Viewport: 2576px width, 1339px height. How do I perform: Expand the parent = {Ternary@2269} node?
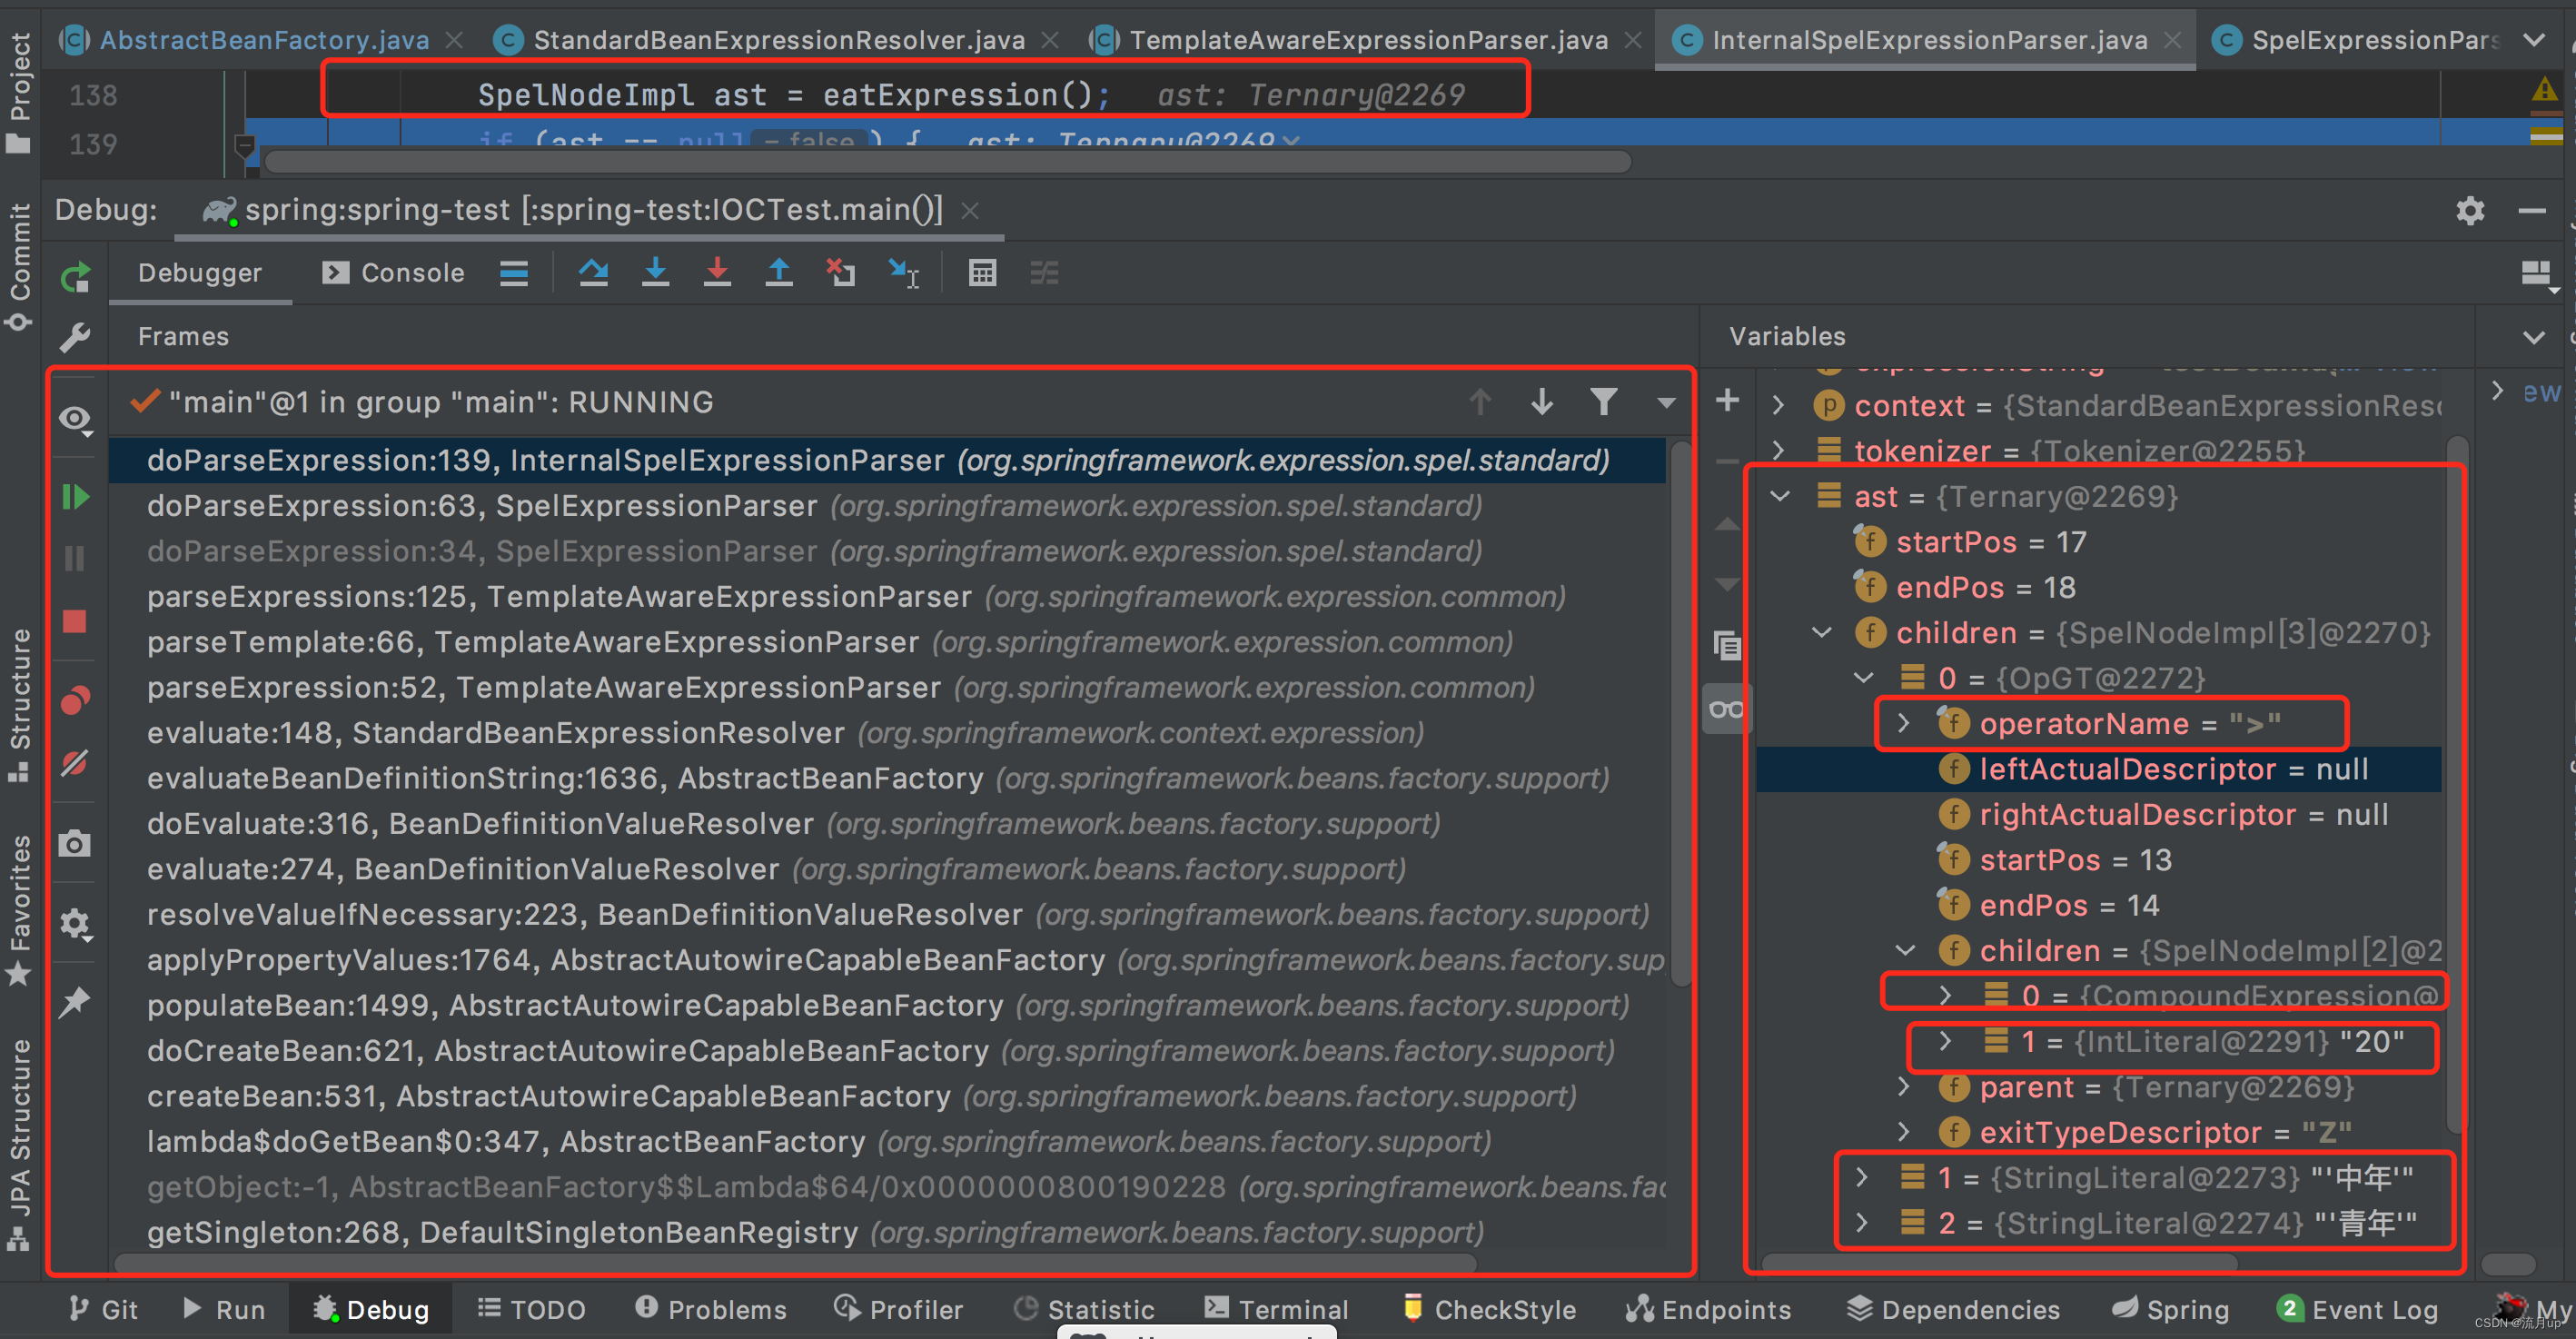click(1904, 1087)
